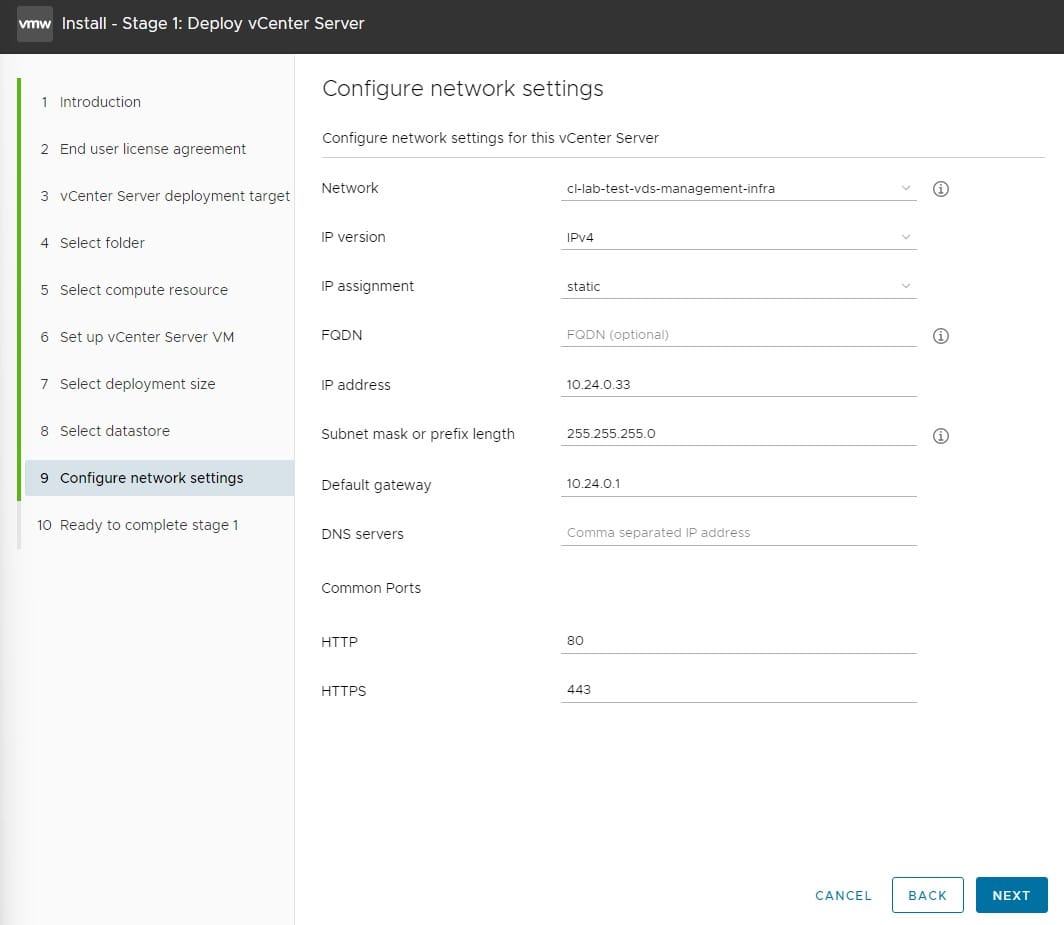The image size is (1064, 925).
Task: Click the CANCEL button
Action: (x=843, y=895)
